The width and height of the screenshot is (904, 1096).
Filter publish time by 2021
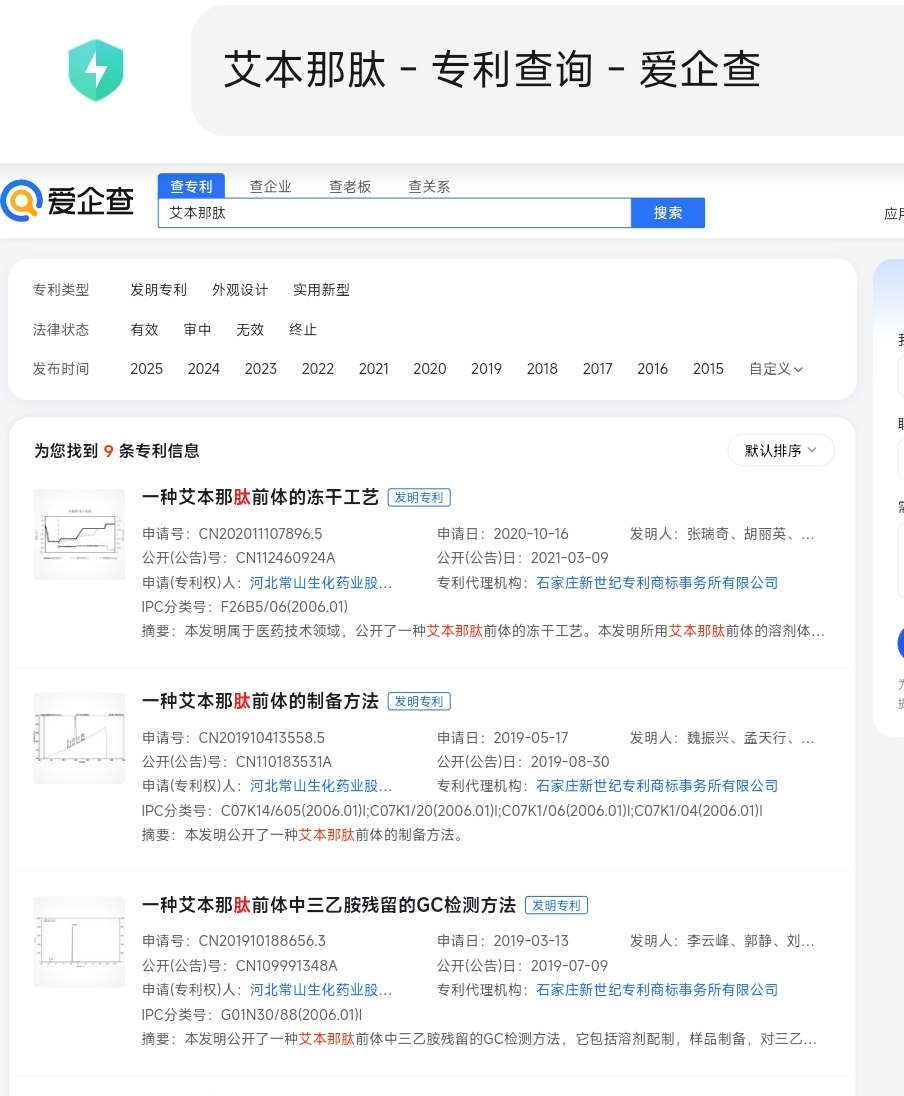click(374, 368)
